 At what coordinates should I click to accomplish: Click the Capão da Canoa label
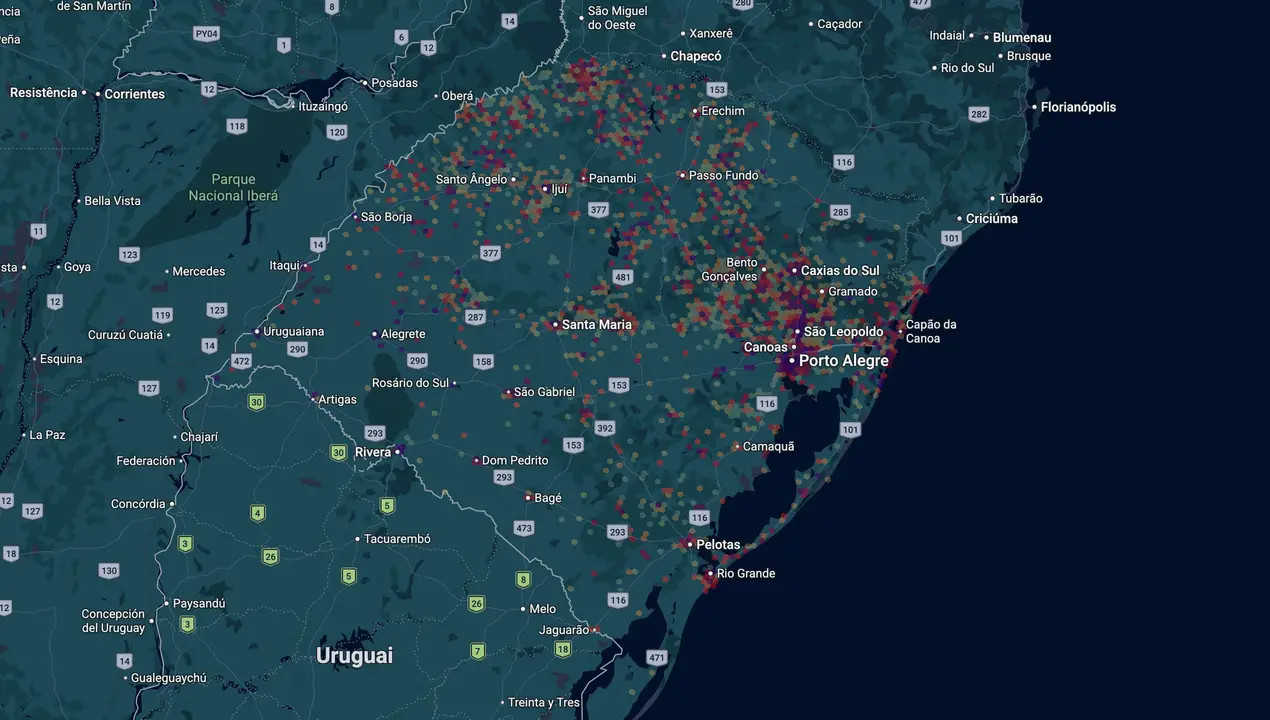pyautogui.click(x=931, y=331)
